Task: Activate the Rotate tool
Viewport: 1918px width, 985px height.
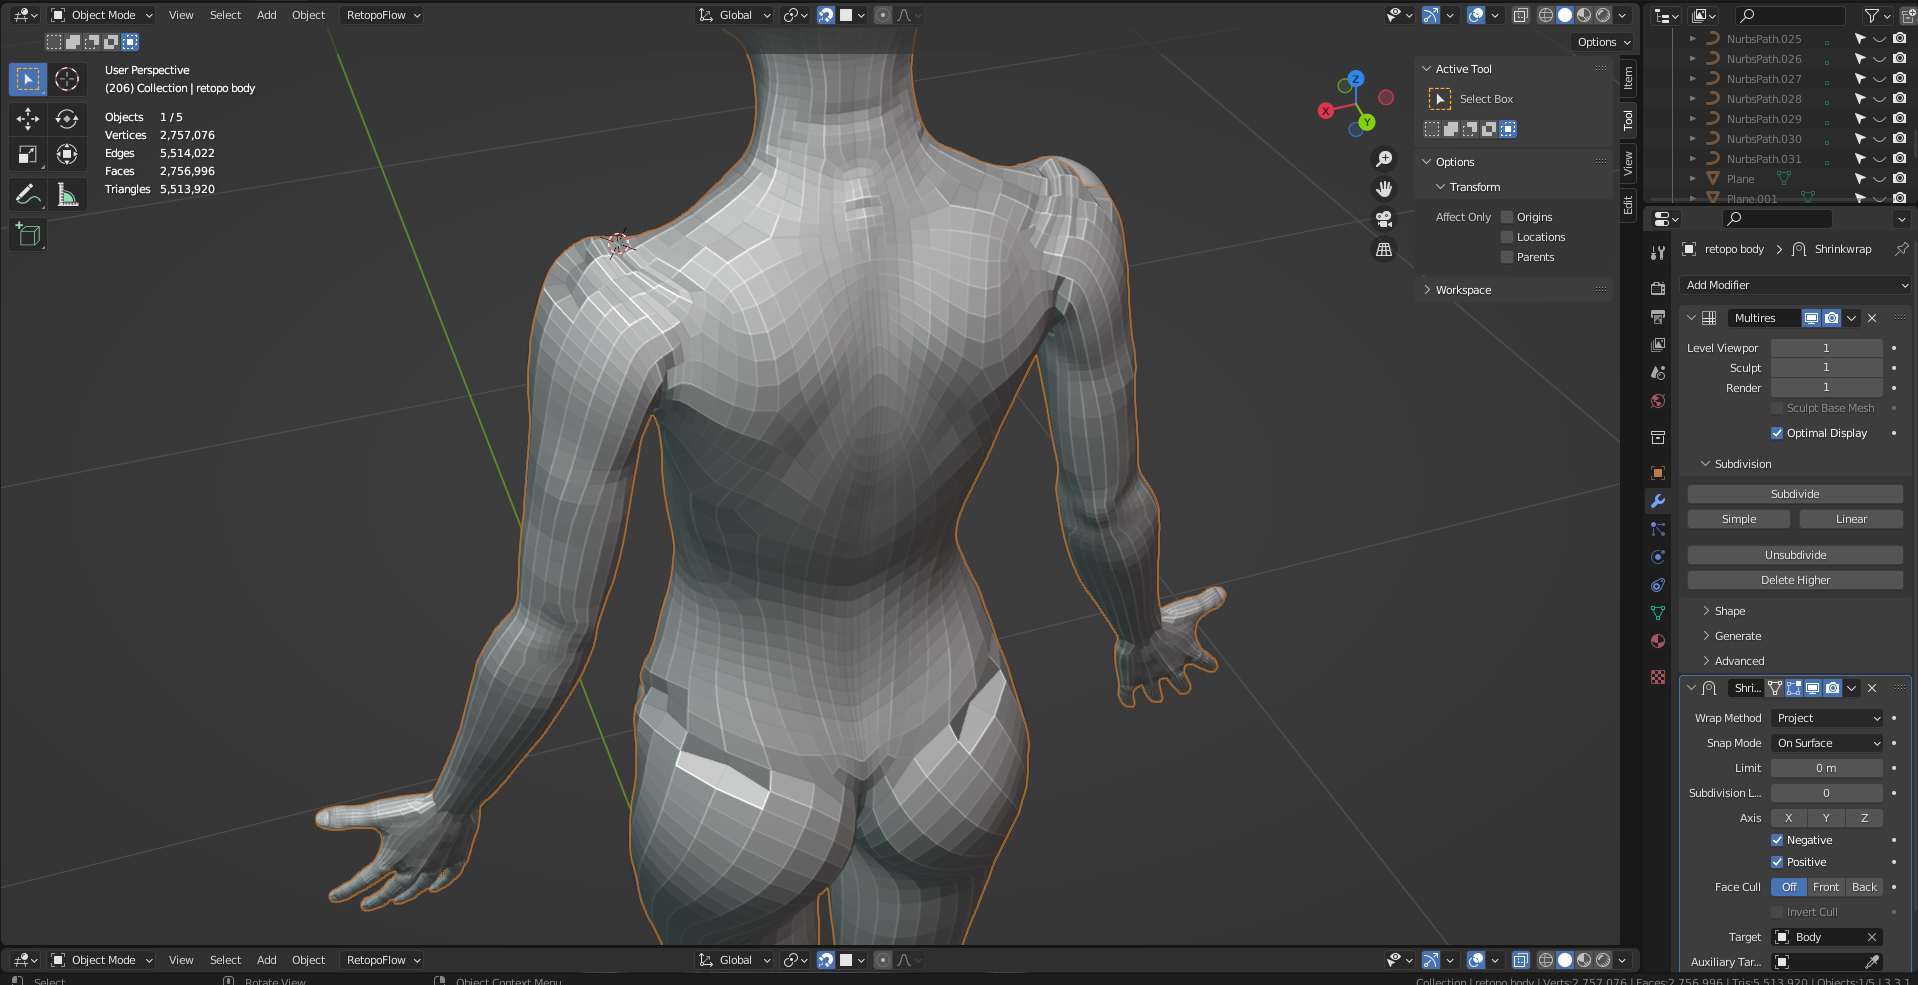Action: point(67,119)
